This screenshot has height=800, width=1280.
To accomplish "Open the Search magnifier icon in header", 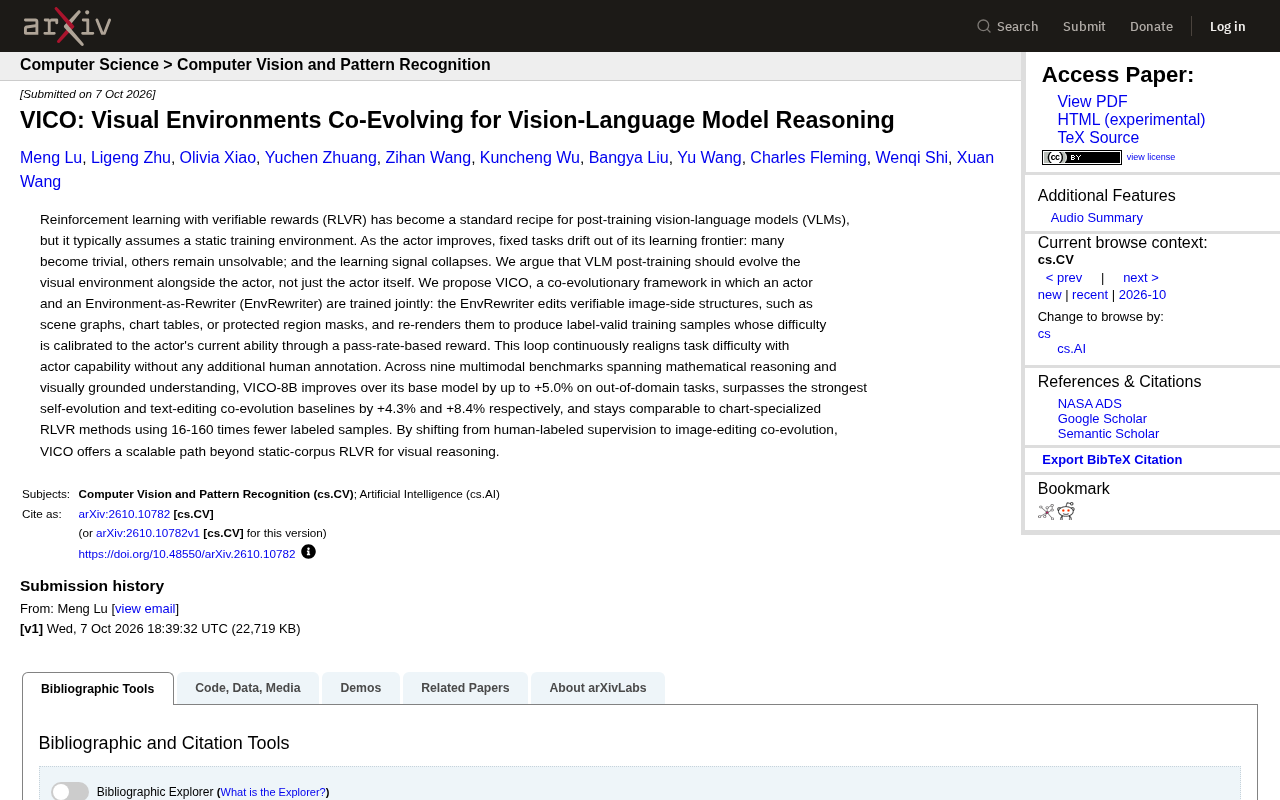I will (984, 26).
